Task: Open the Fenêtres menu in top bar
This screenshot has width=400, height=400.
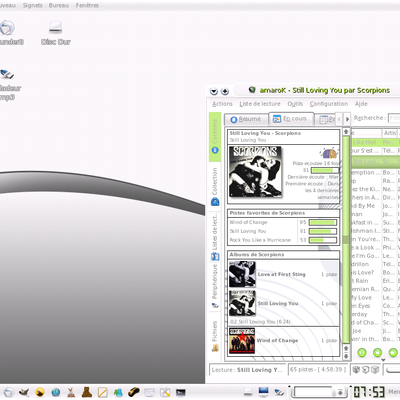Action: (87, 5)
